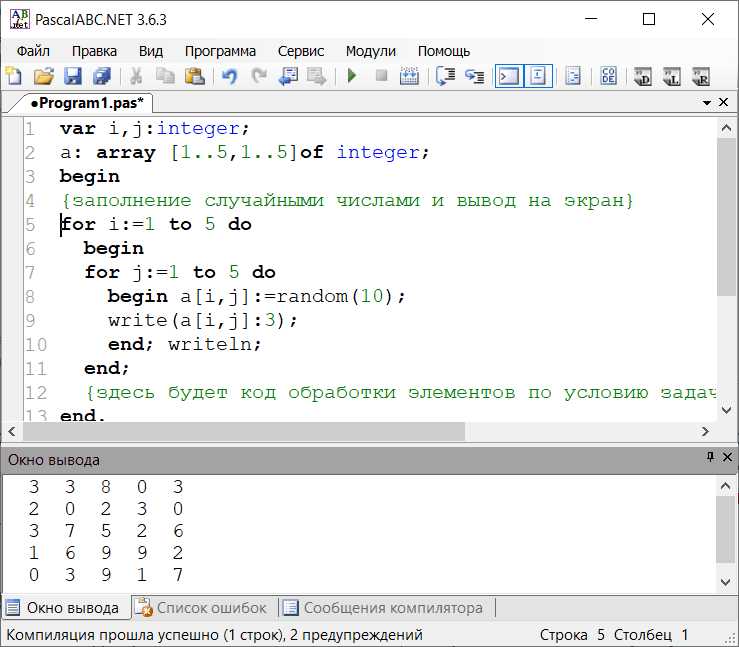The width and height of the screenshot is (739, 647).
Task: Click the code editor scroll-down arrow
Action: point(726,410)
